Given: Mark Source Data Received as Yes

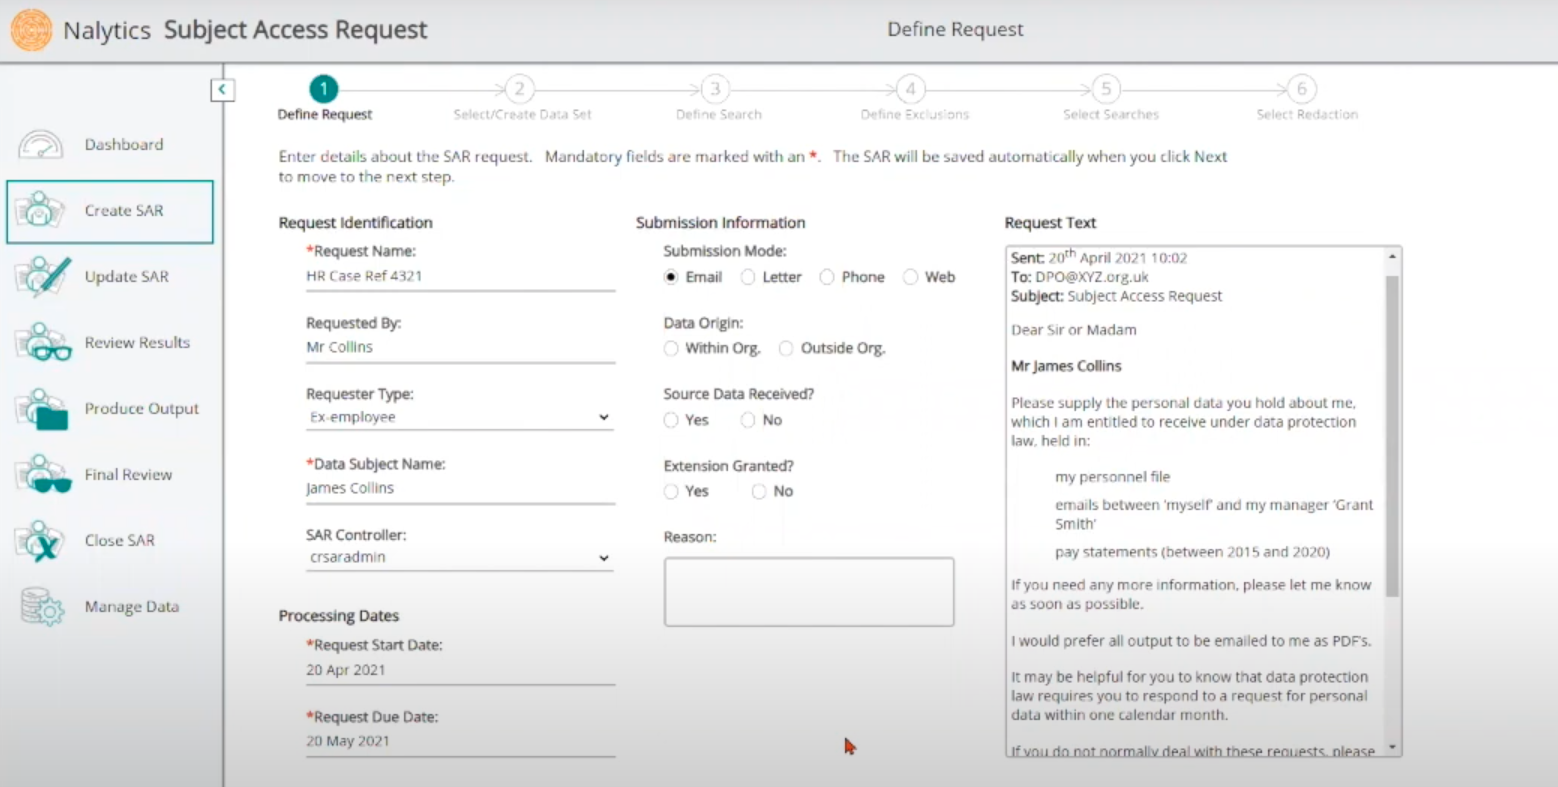Looking at the screenshot, I should [671, 420].
